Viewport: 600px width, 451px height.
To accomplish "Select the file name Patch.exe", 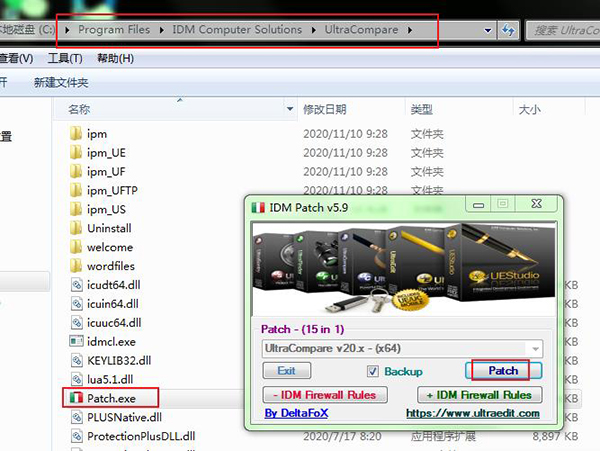I will click(x=111, y=398).
